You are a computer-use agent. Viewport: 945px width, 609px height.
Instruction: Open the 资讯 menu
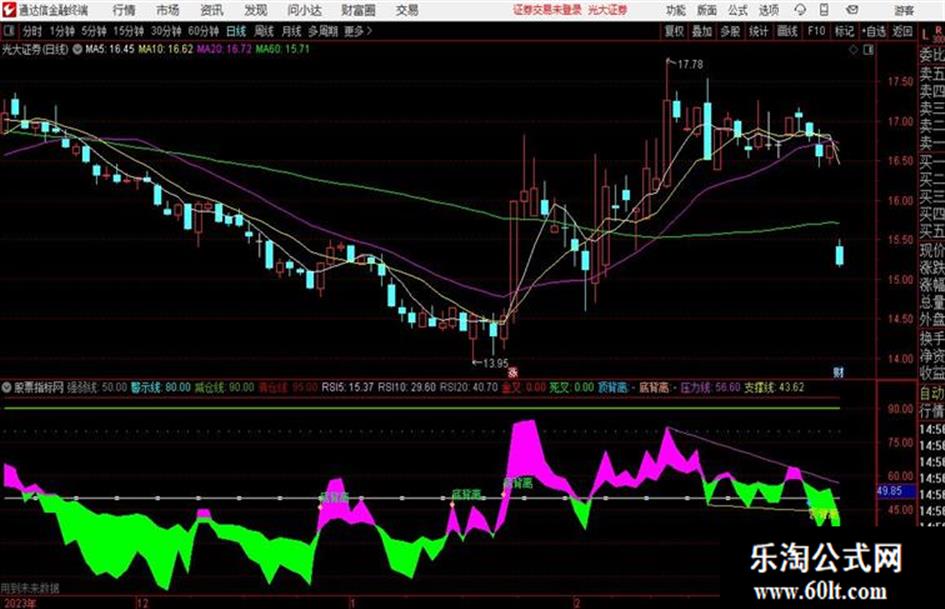pos(212,10)
